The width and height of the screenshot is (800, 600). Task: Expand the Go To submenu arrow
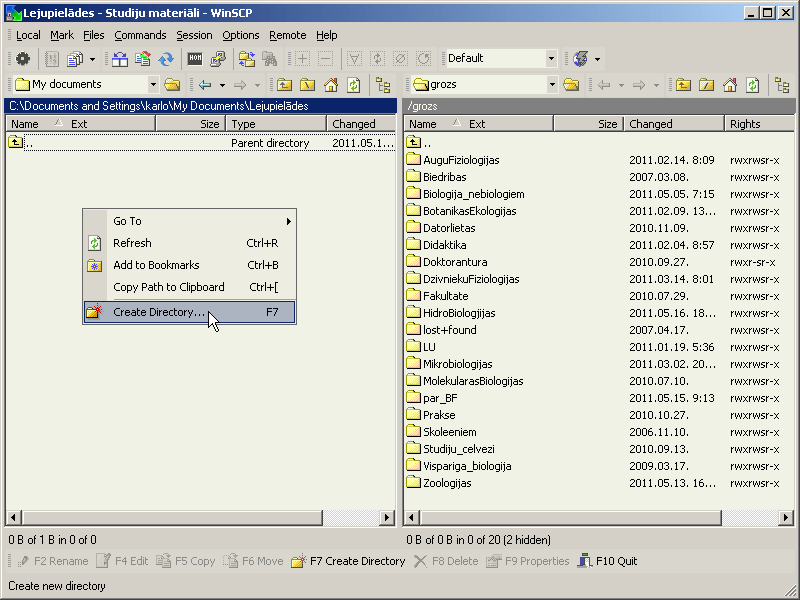(x=288, y=221)
